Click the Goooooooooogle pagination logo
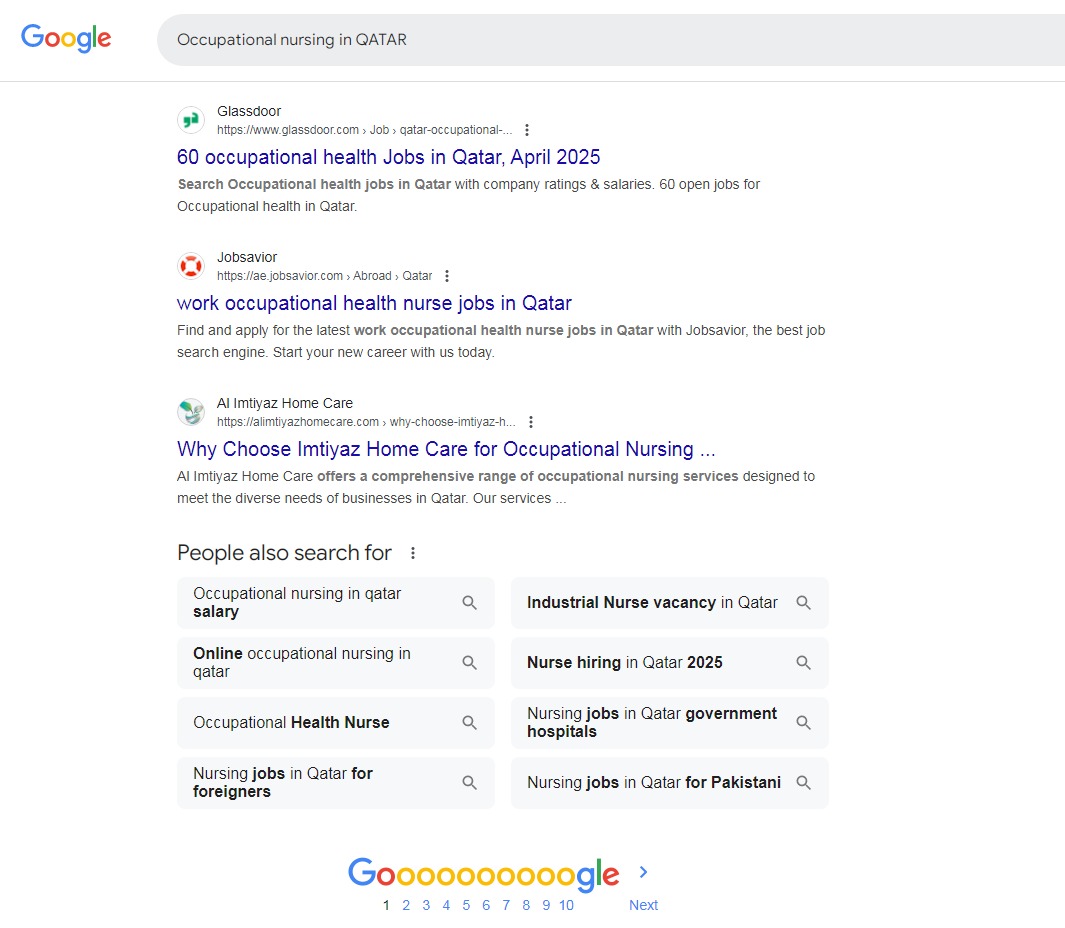The image size is (1065, 928). (484, 874)
